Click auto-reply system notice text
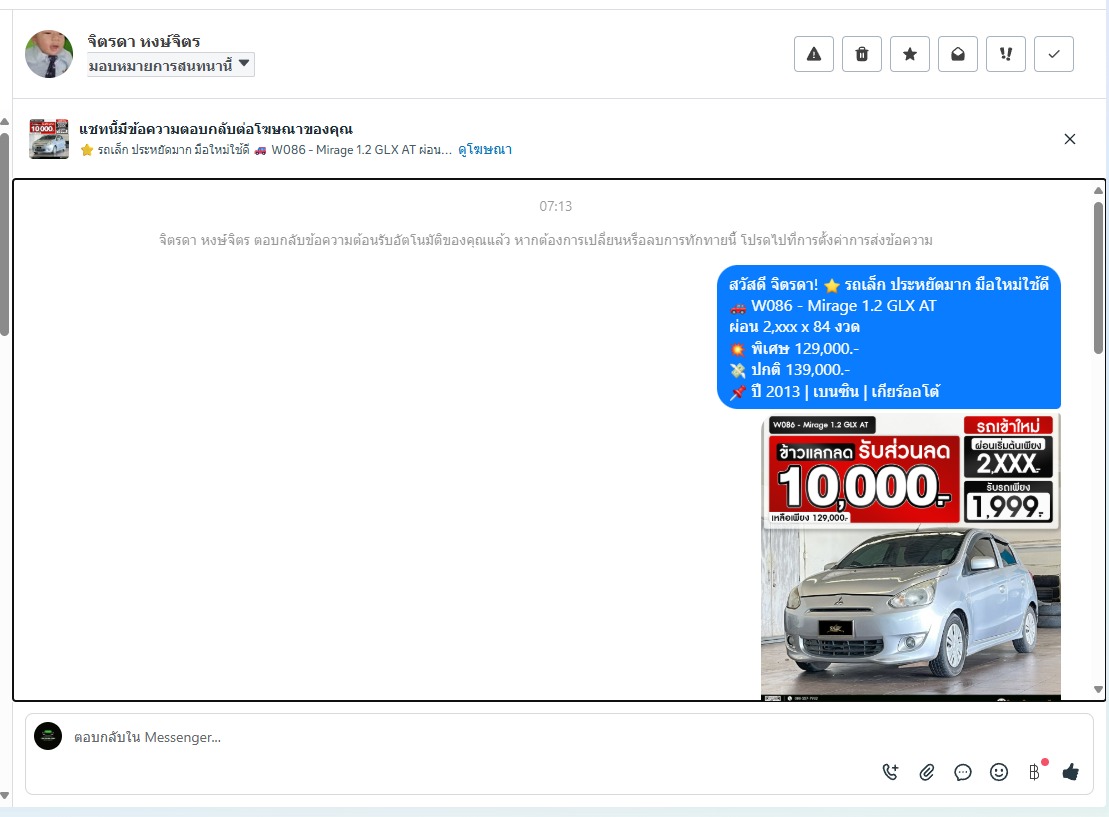Screen dimensions: 1109x817 click(x=545, y=240)
